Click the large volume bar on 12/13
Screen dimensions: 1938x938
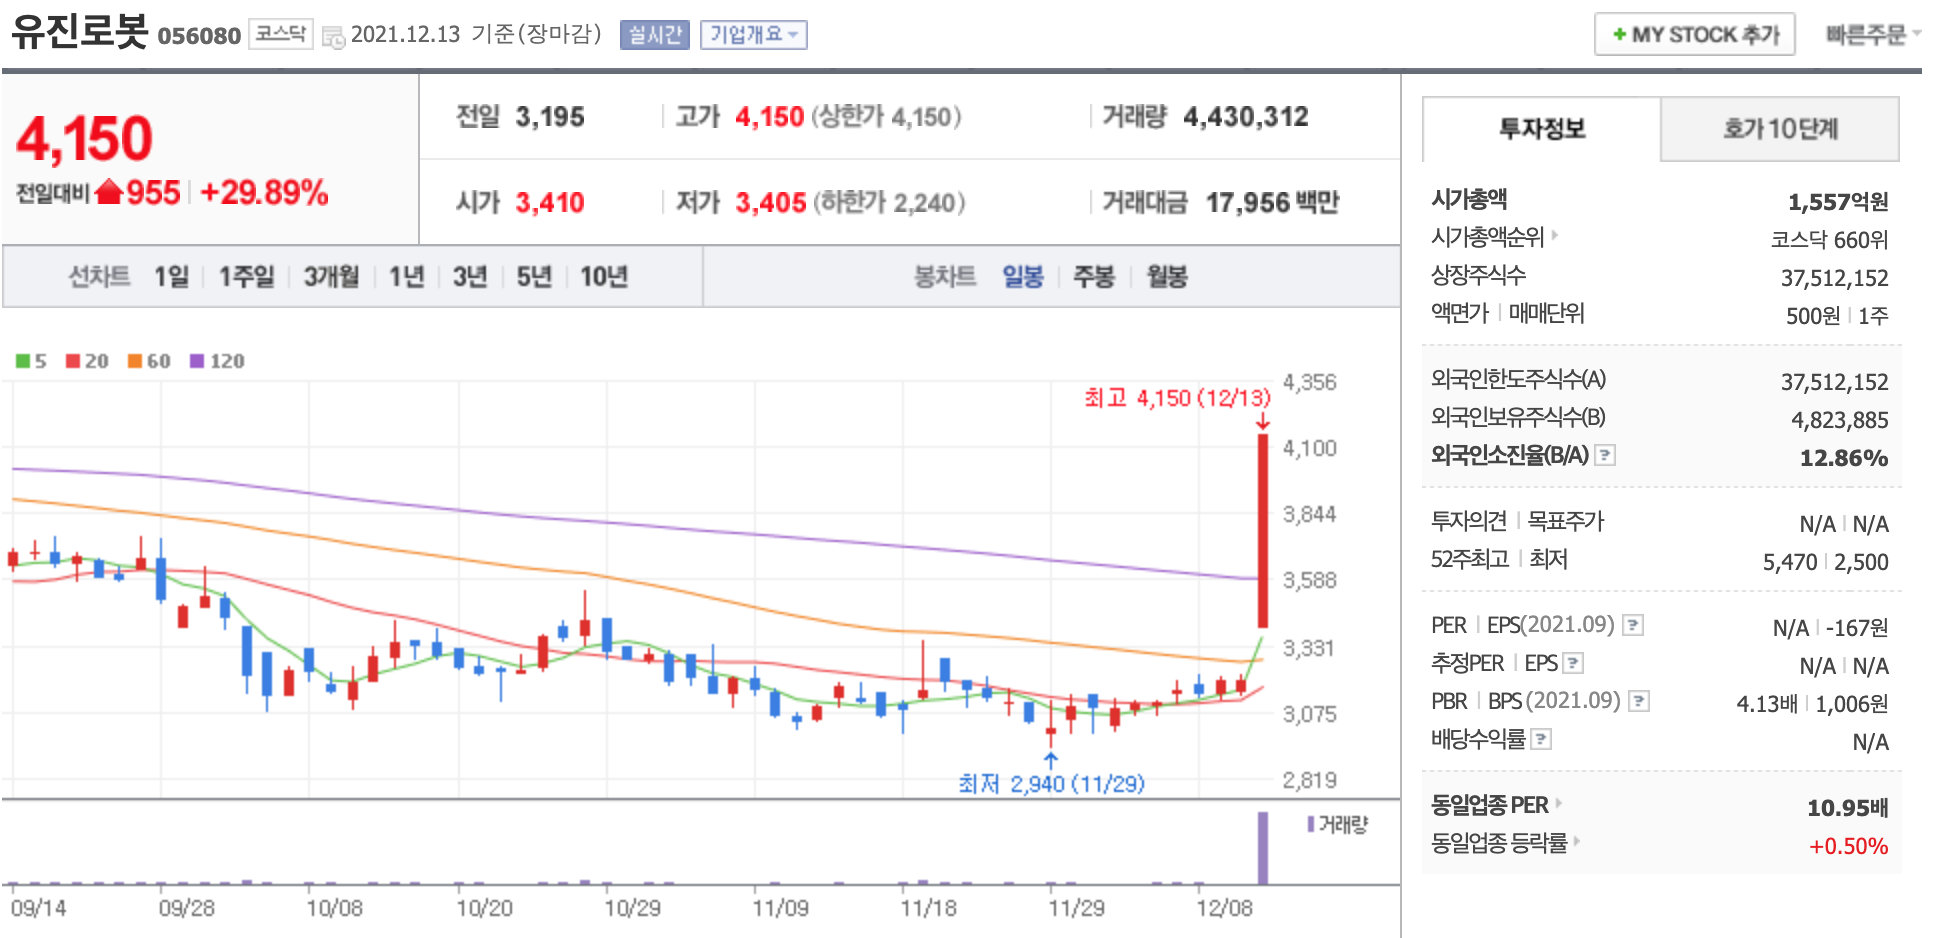click(x=1263, y=848)
